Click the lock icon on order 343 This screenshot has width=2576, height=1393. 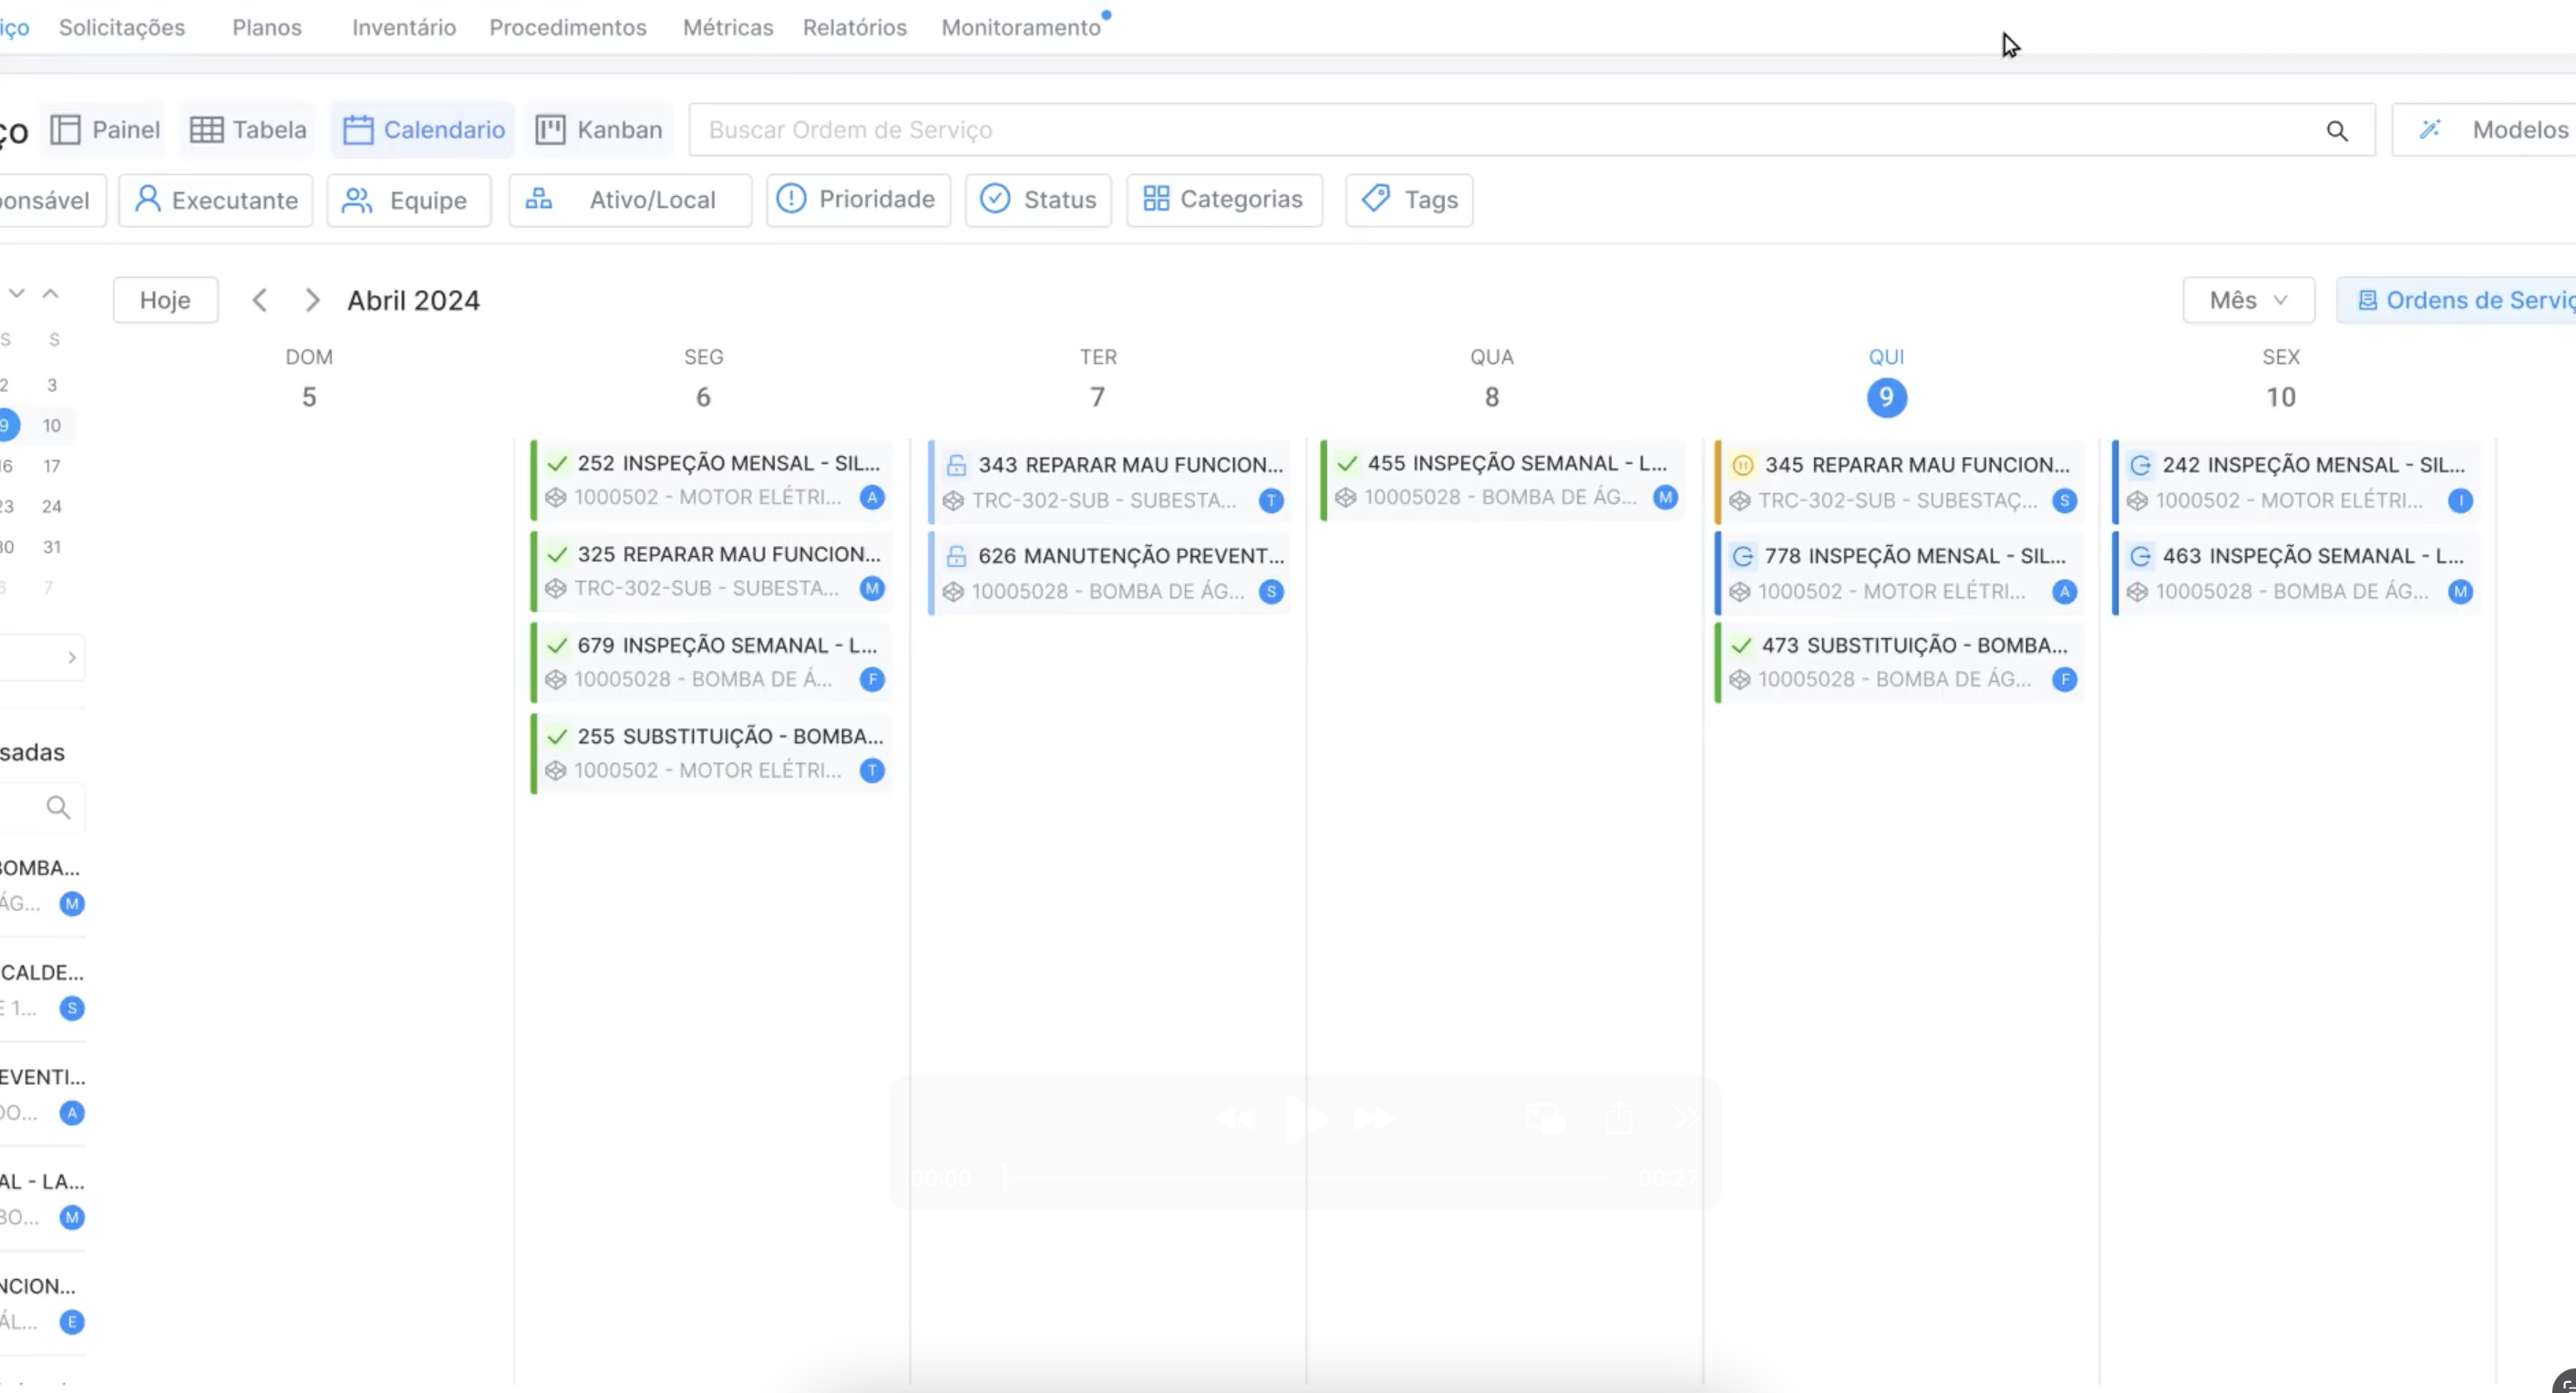[x=955, y=463]
